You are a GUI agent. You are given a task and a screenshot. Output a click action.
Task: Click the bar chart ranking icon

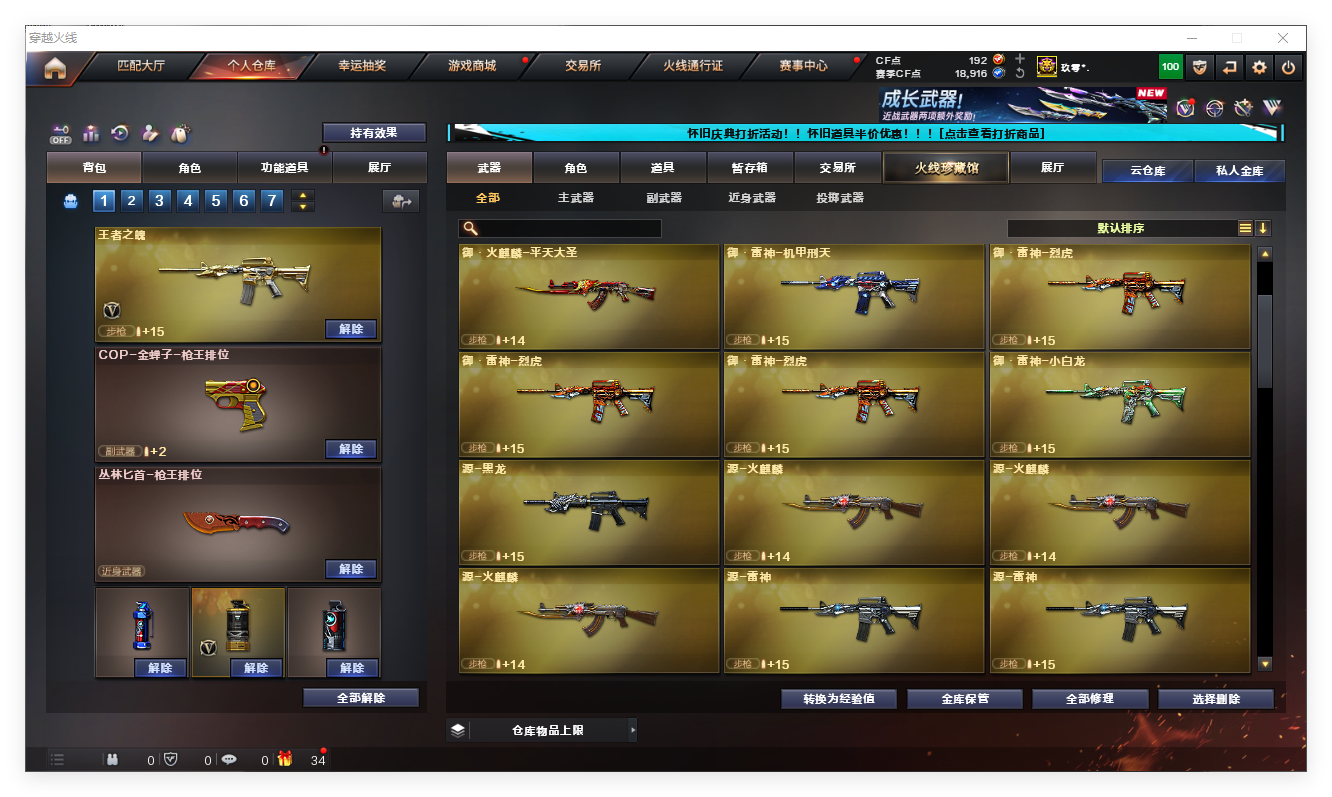tap(91, 133)
